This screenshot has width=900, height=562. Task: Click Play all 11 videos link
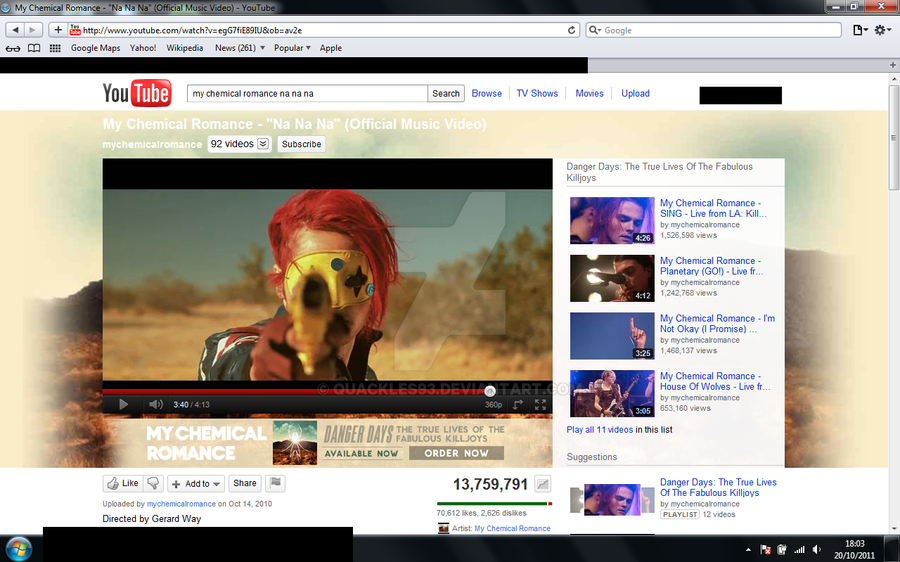600,429
